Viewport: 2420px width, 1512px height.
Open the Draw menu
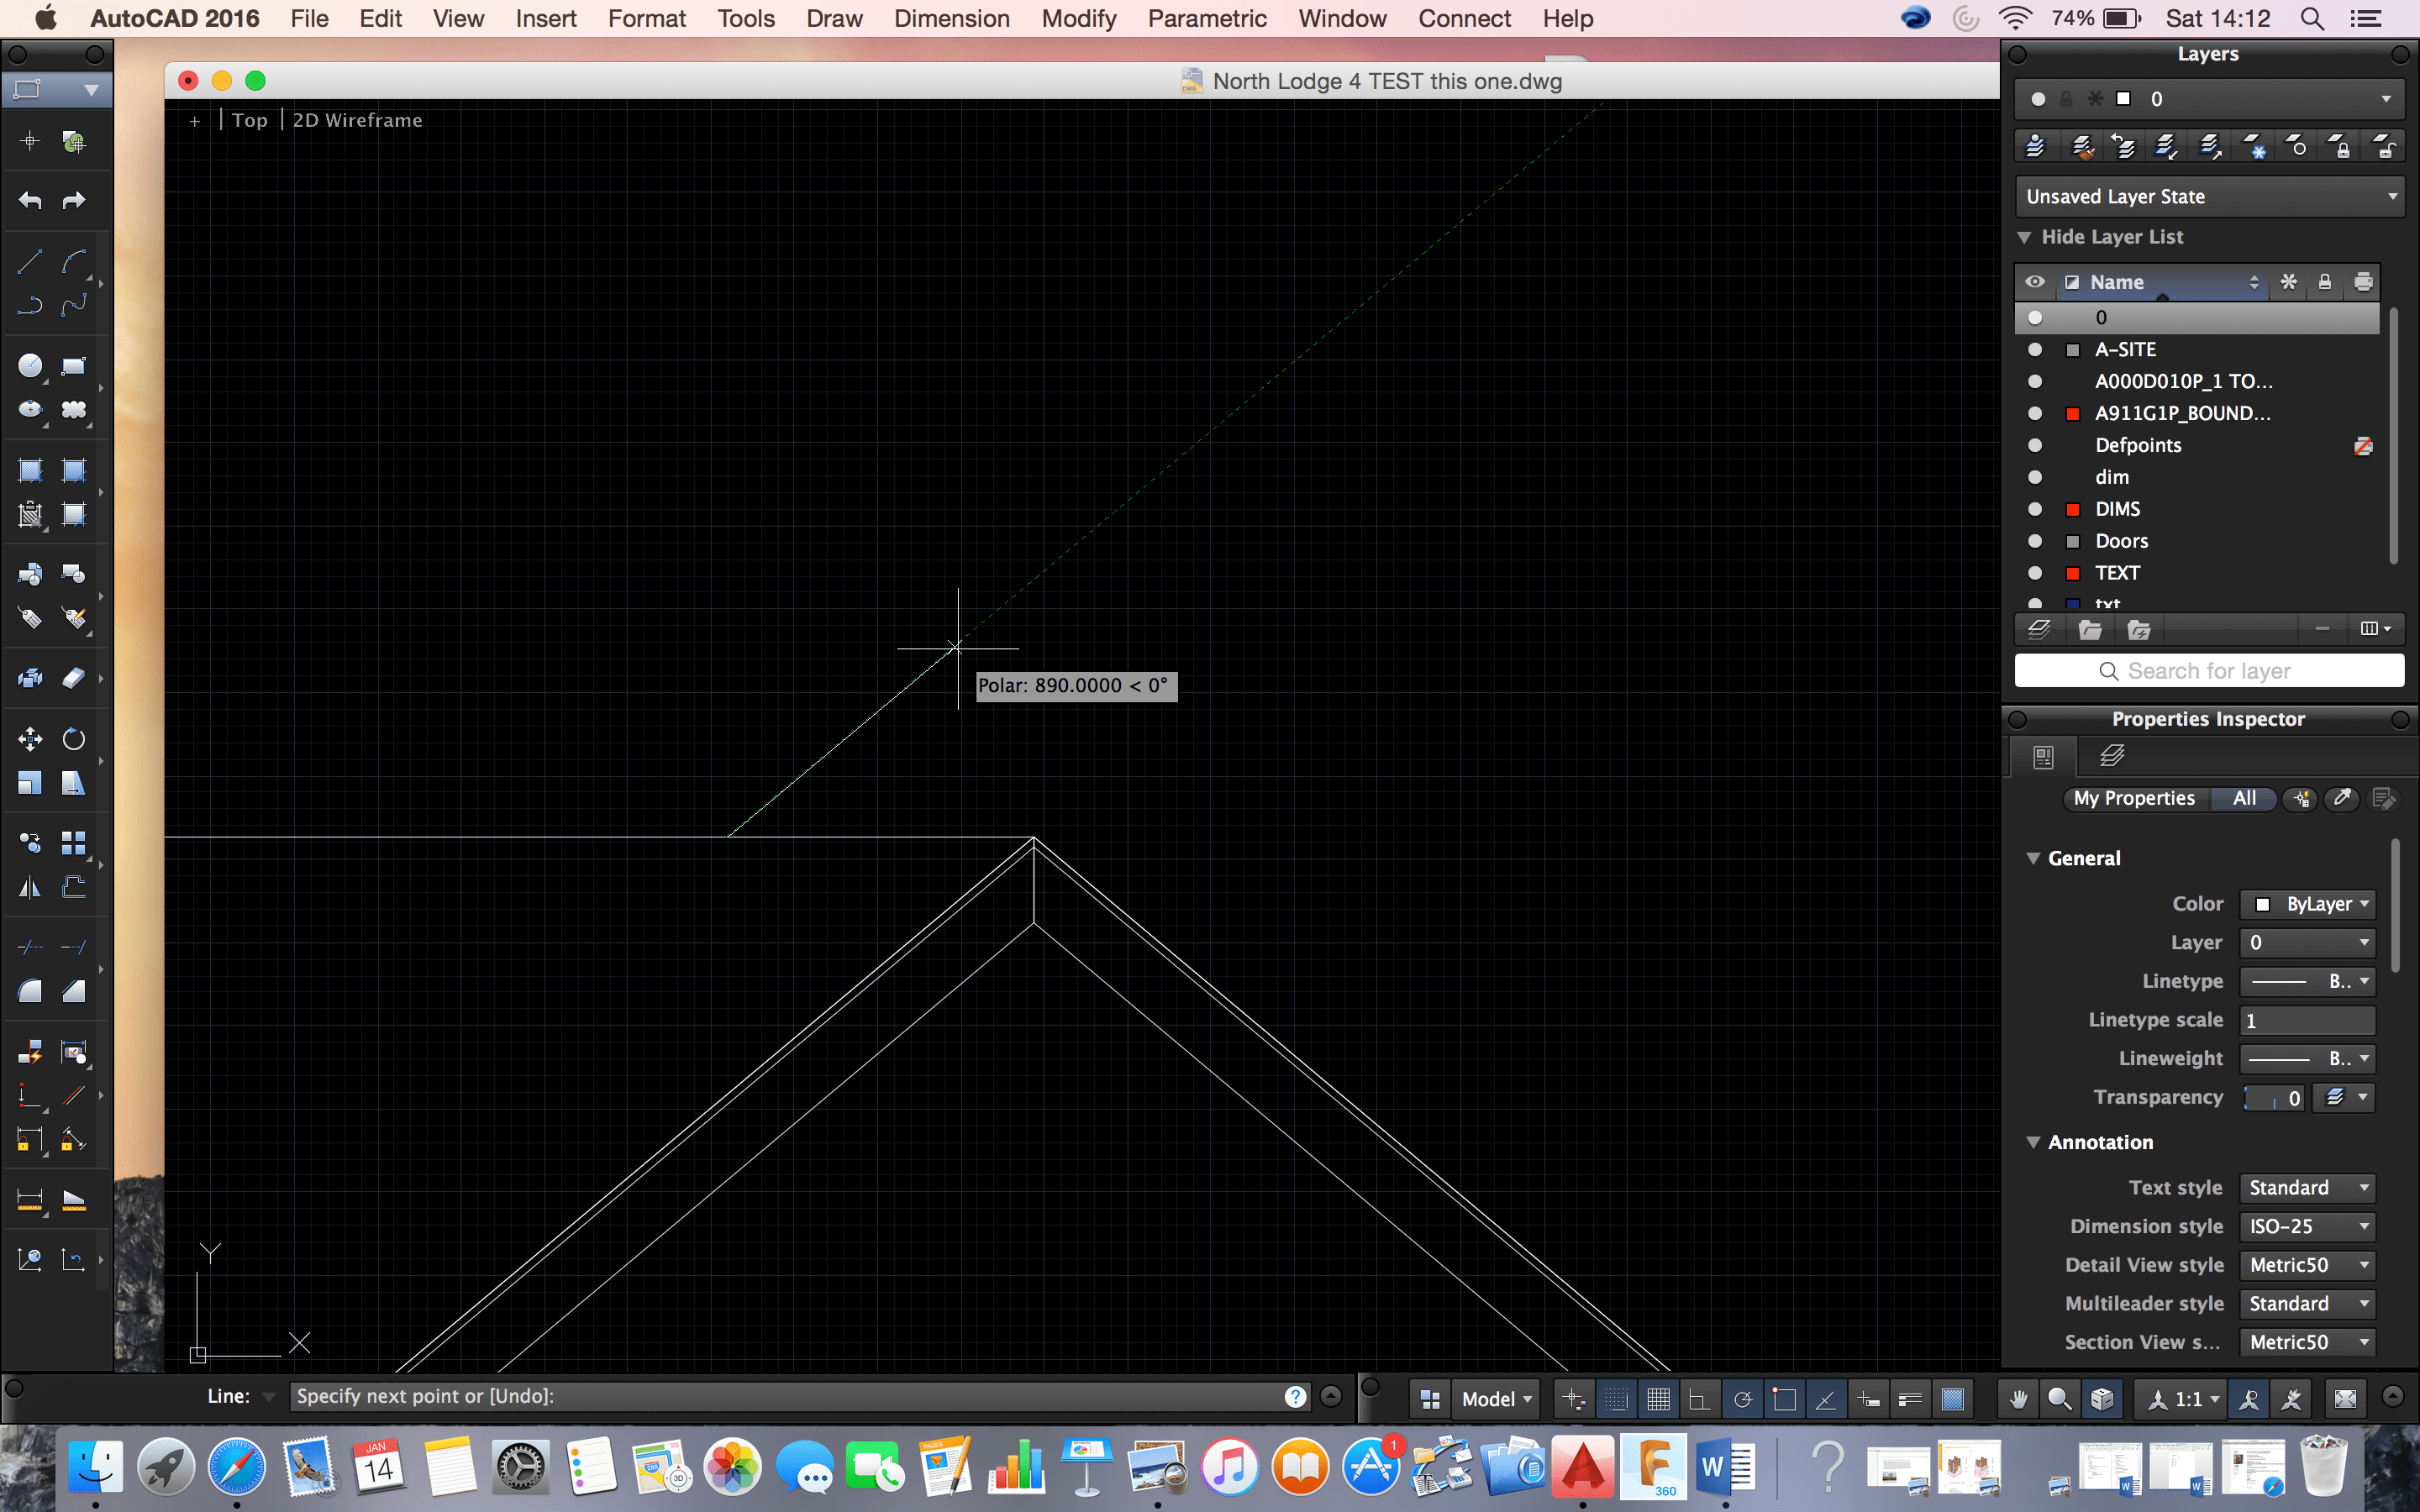pos(834,18)
